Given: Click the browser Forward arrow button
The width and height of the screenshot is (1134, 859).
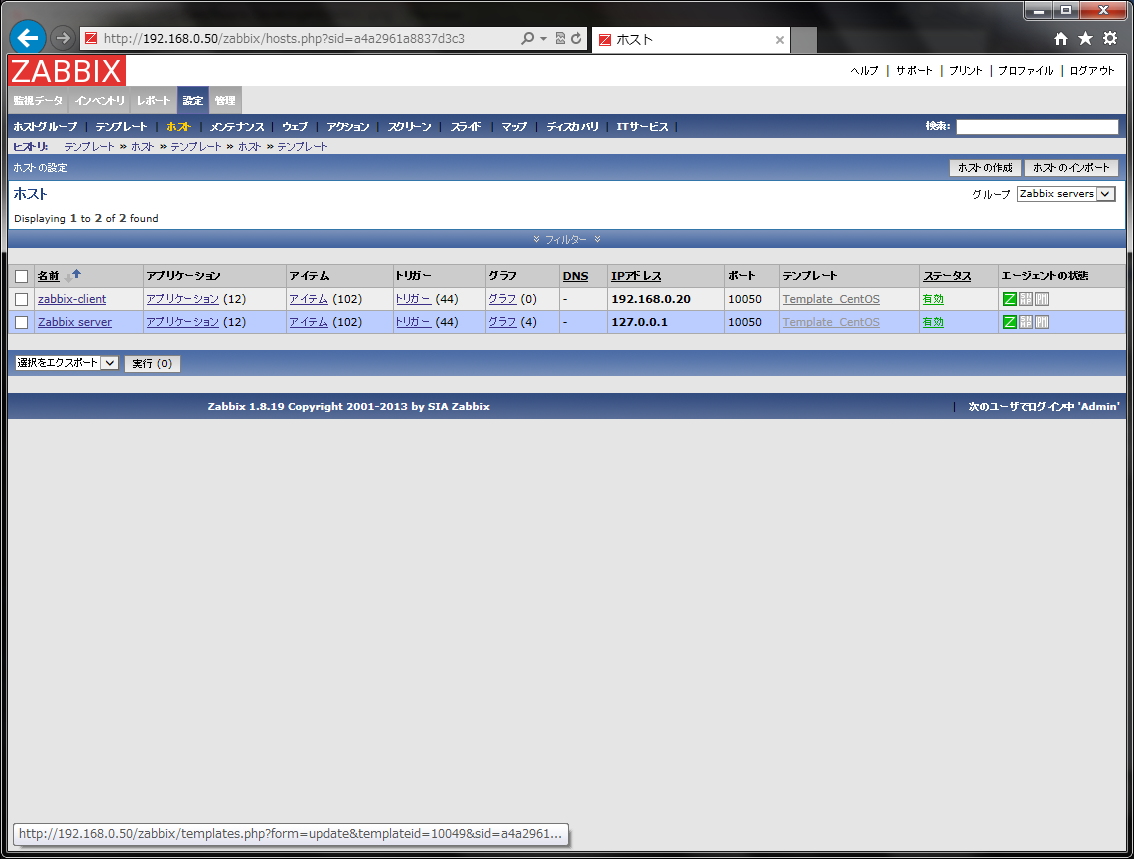Looking at the screenshot, I should click(63, 38).
